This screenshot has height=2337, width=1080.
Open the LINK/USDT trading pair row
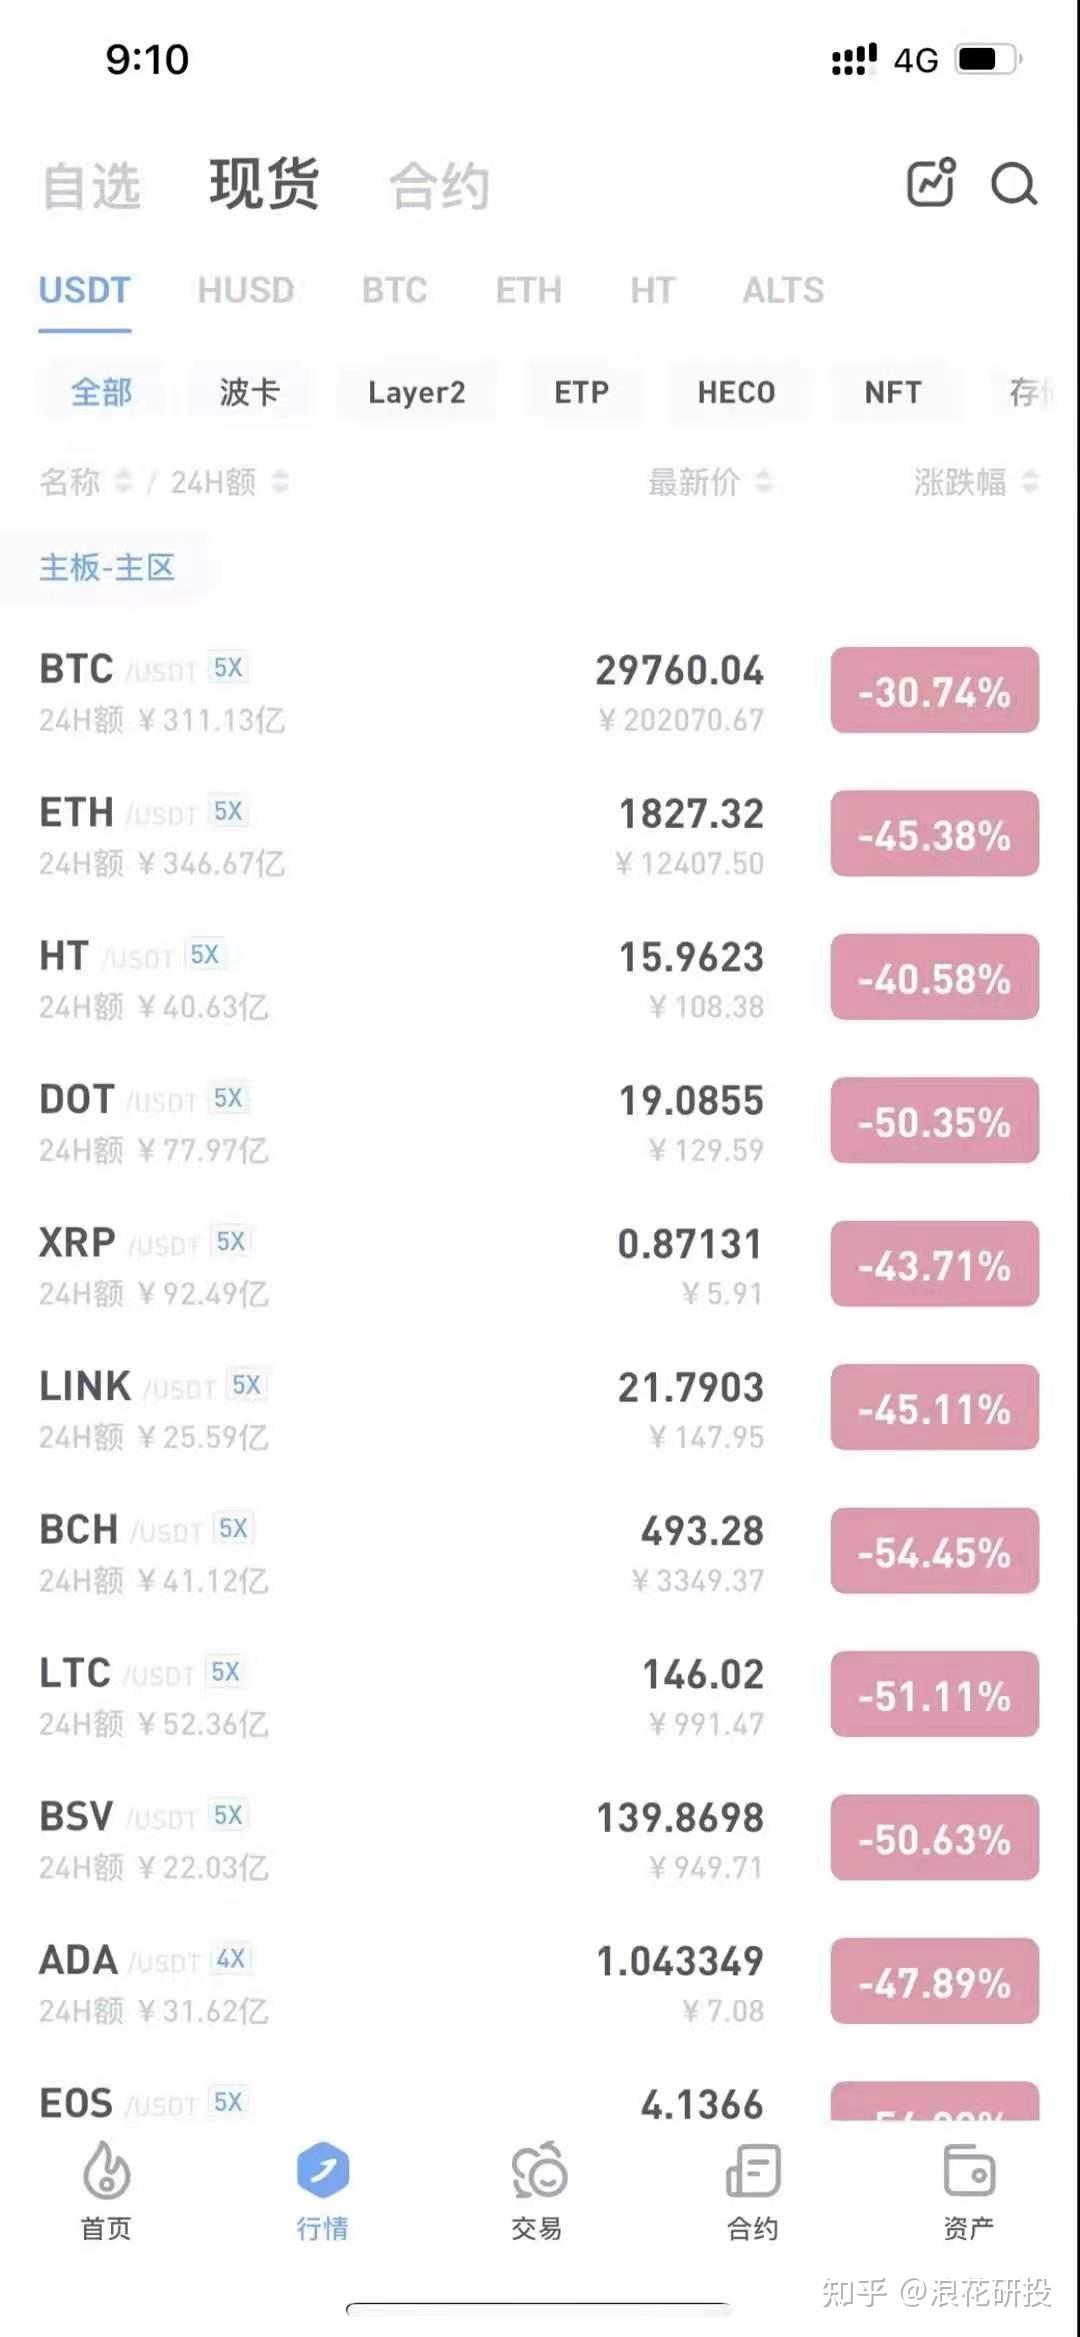[x=400, y=1409]
